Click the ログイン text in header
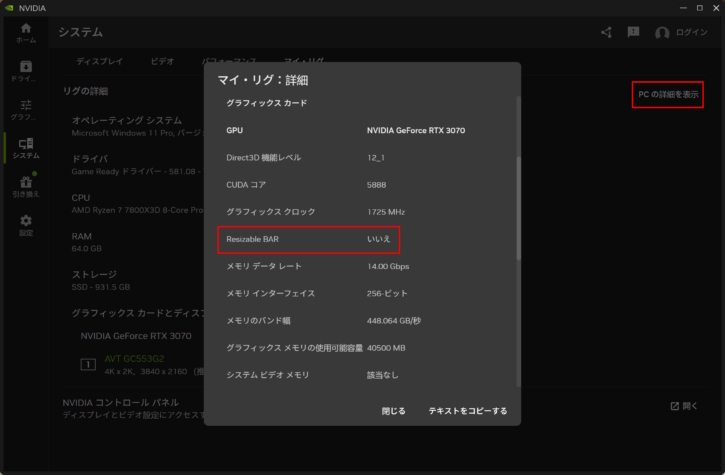Image resolution: width=725 pixels, height=475 pixels. (x=691, y=33)
